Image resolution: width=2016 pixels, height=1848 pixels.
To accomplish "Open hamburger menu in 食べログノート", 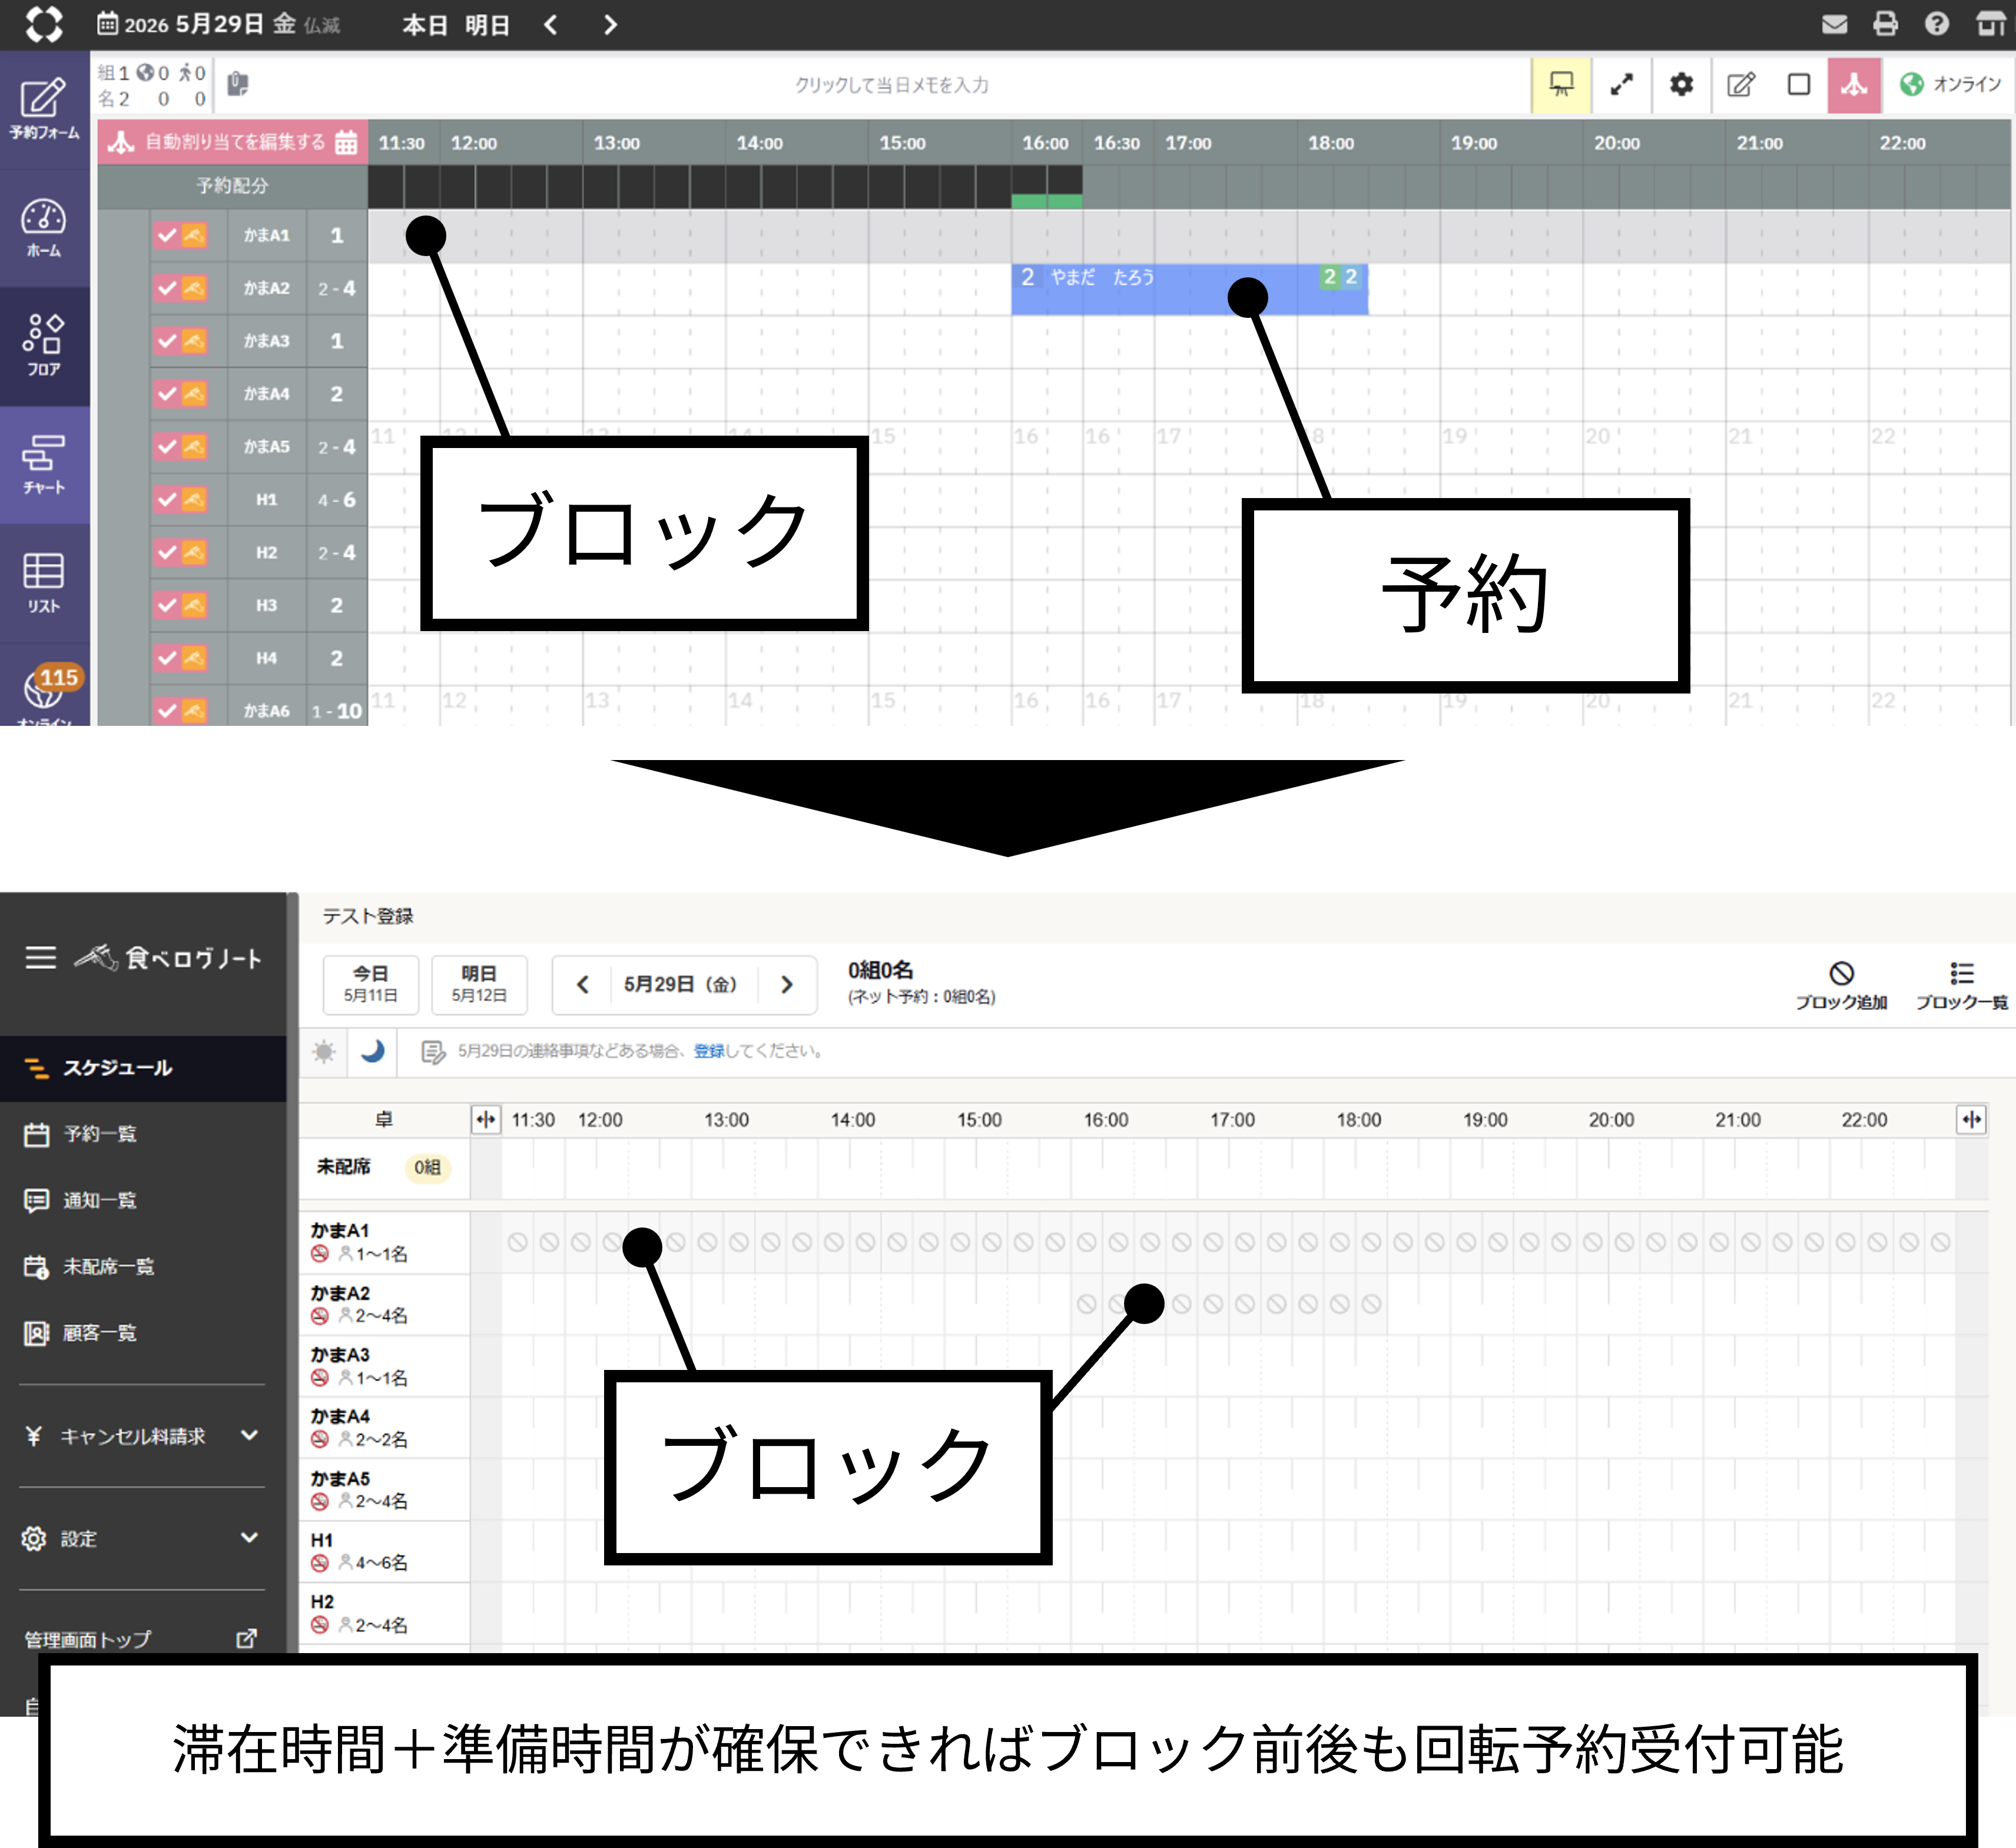I will 41,957.
